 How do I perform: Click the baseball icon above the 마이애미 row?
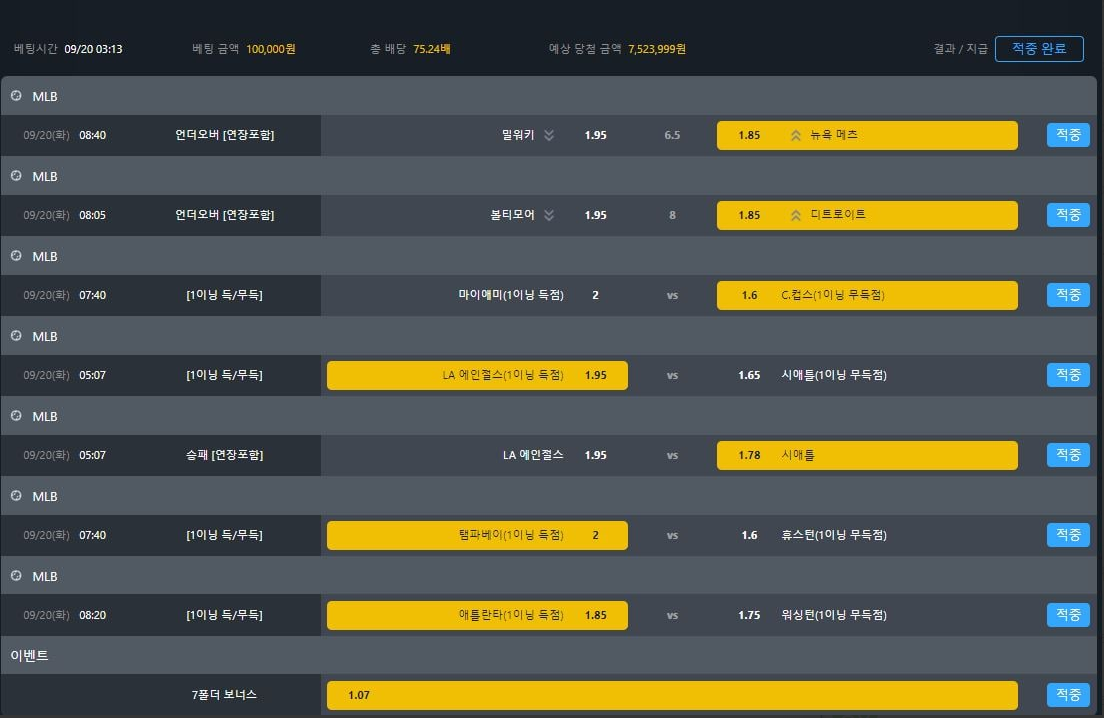[16, 256]
